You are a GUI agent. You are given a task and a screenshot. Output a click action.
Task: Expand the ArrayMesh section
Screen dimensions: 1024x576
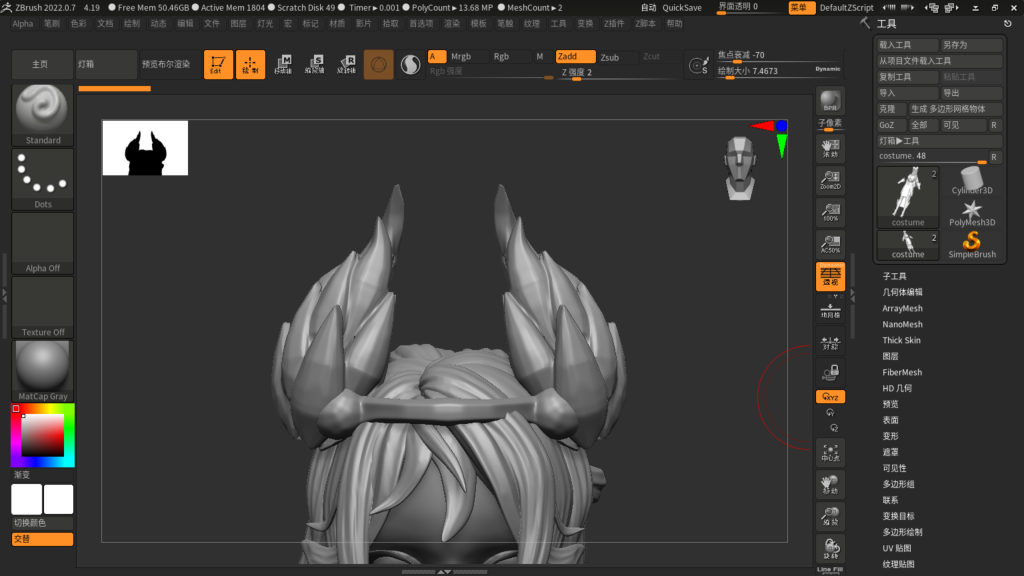902,308
